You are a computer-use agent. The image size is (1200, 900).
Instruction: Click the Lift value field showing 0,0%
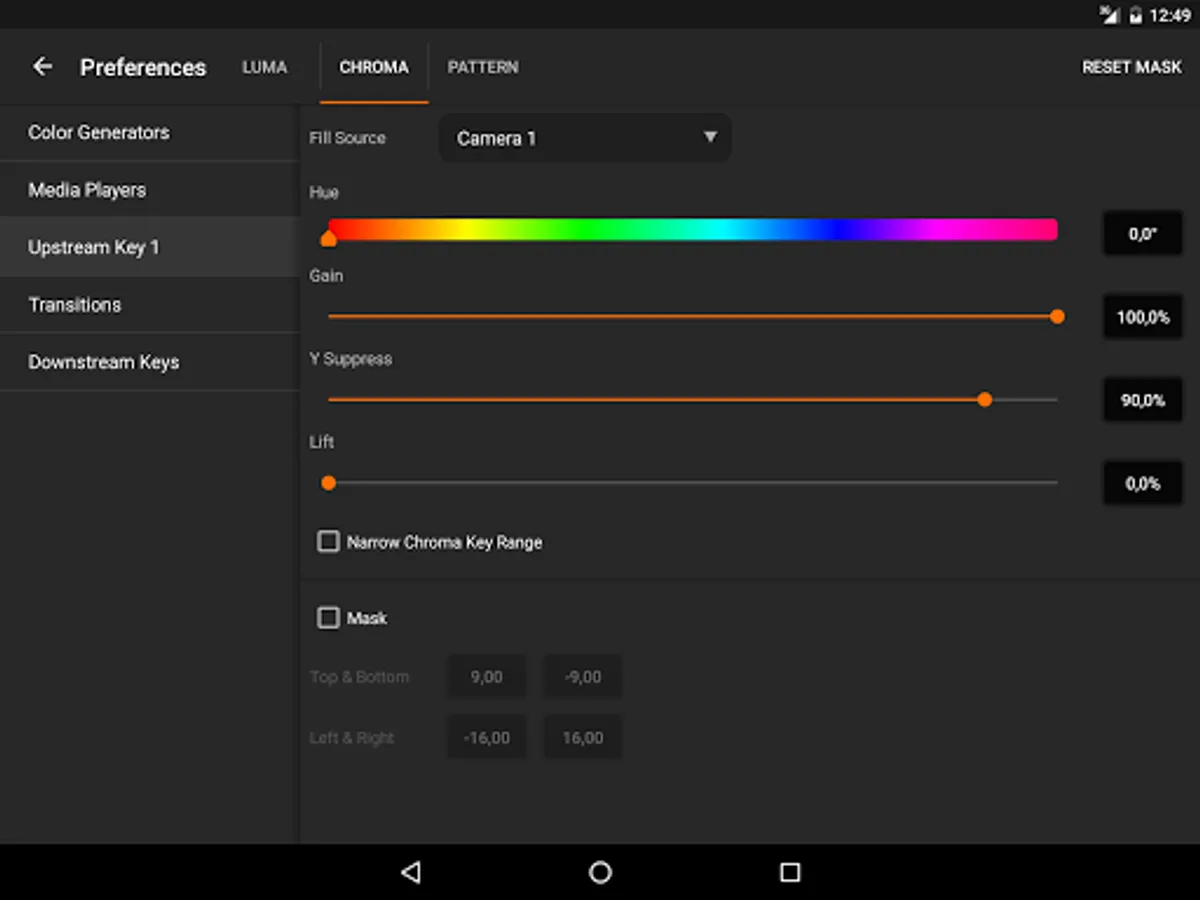tap(1142, 484)
